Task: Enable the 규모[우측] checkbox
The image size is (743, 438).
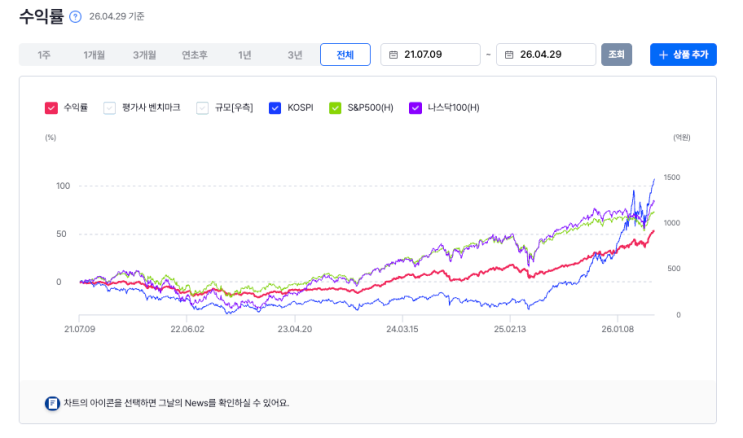Action: [x=202, y=108]
